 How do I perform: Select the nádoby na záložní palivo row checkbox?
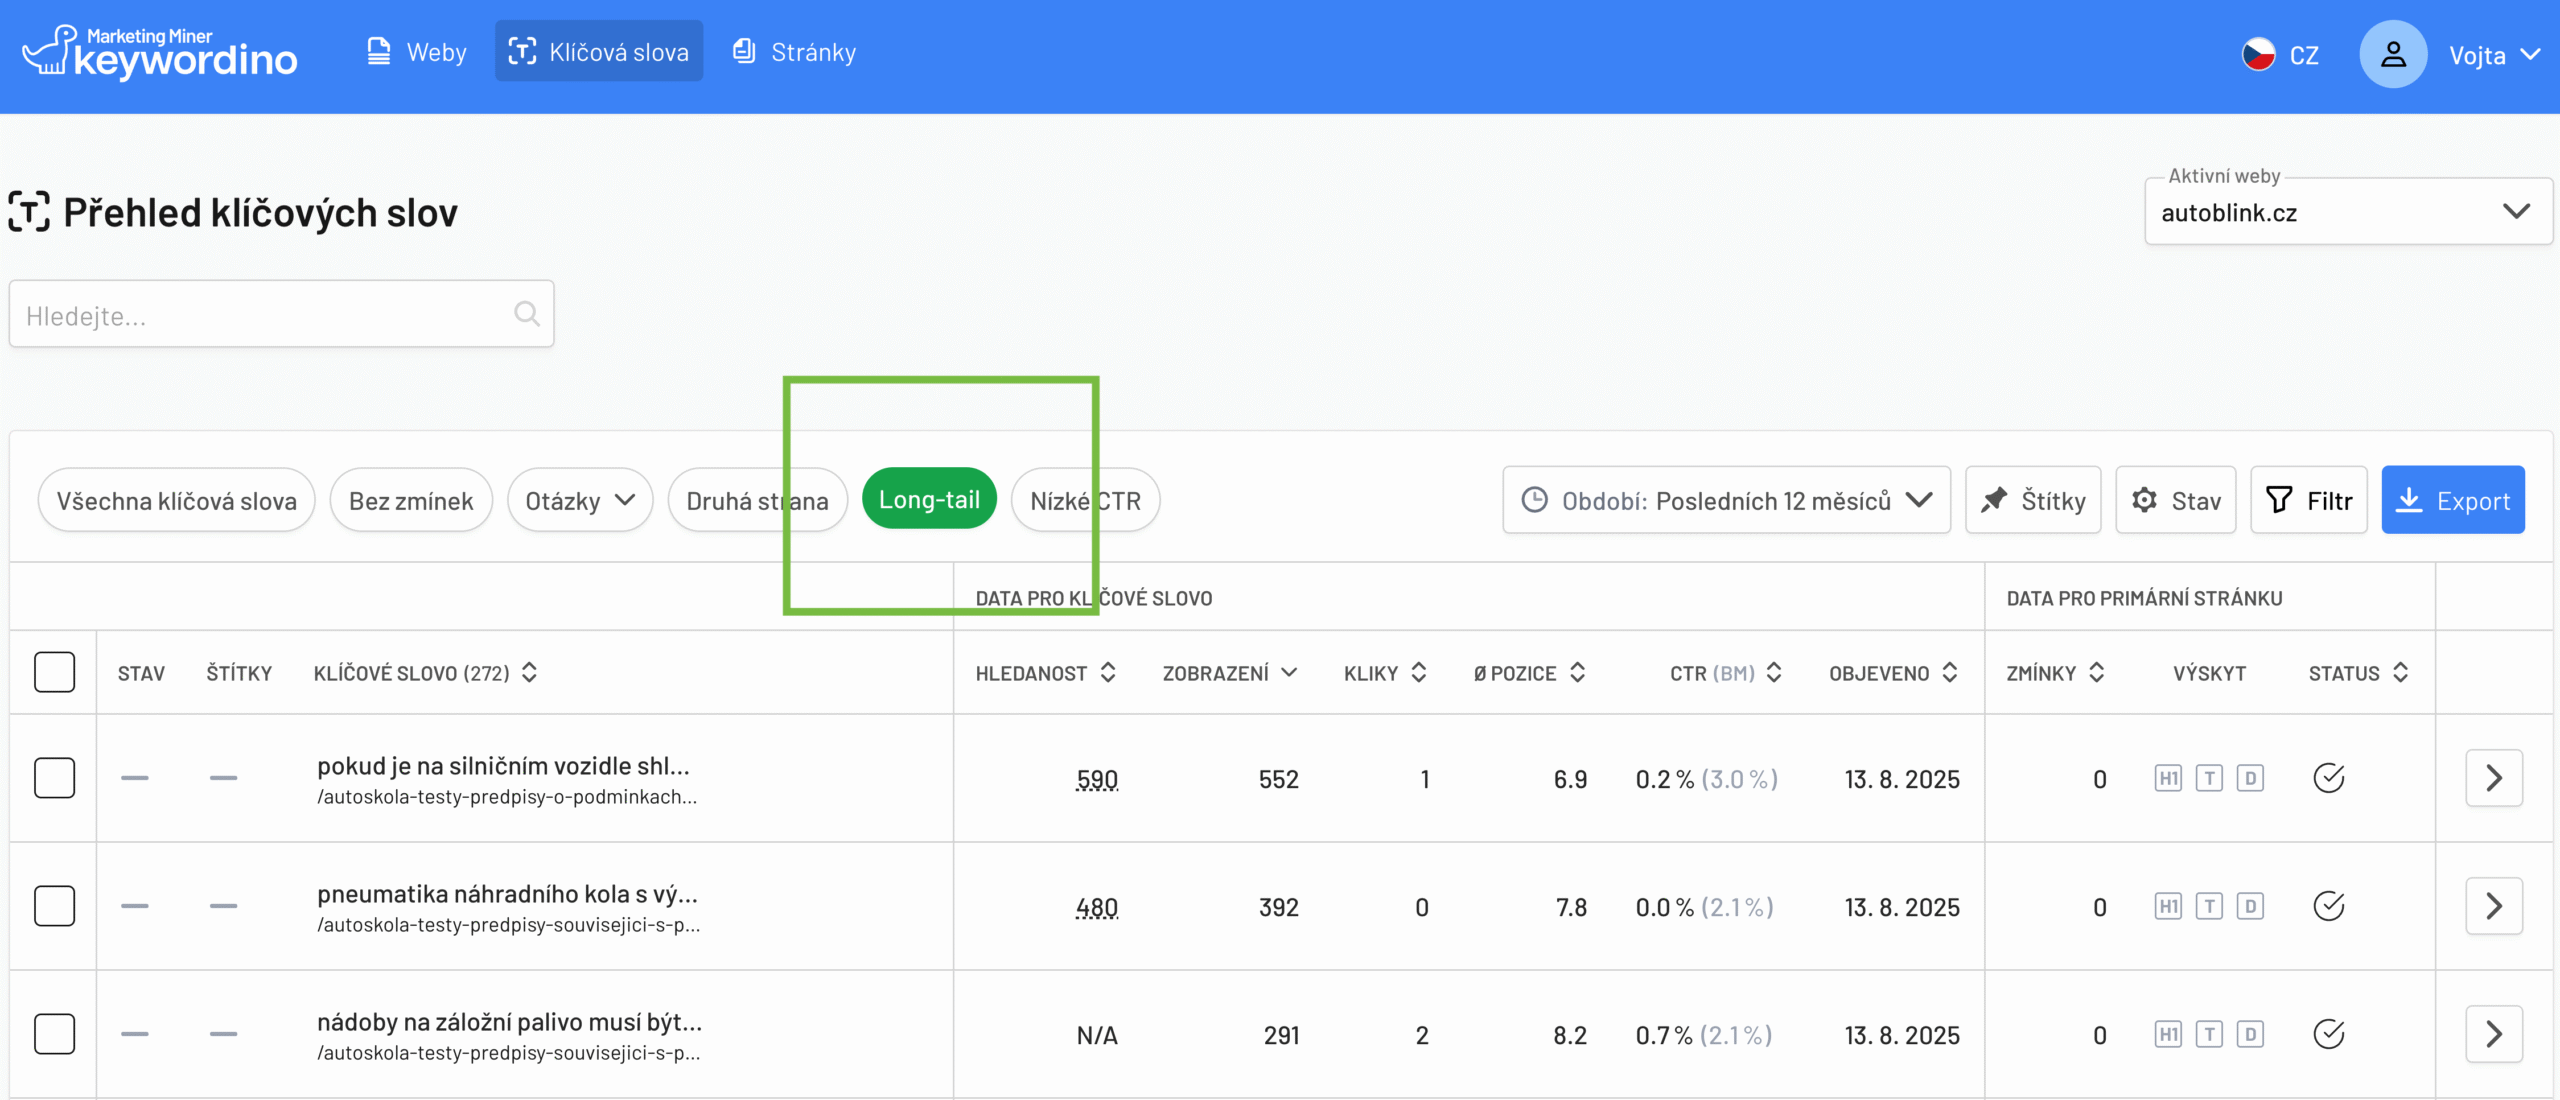[55, 1034]
